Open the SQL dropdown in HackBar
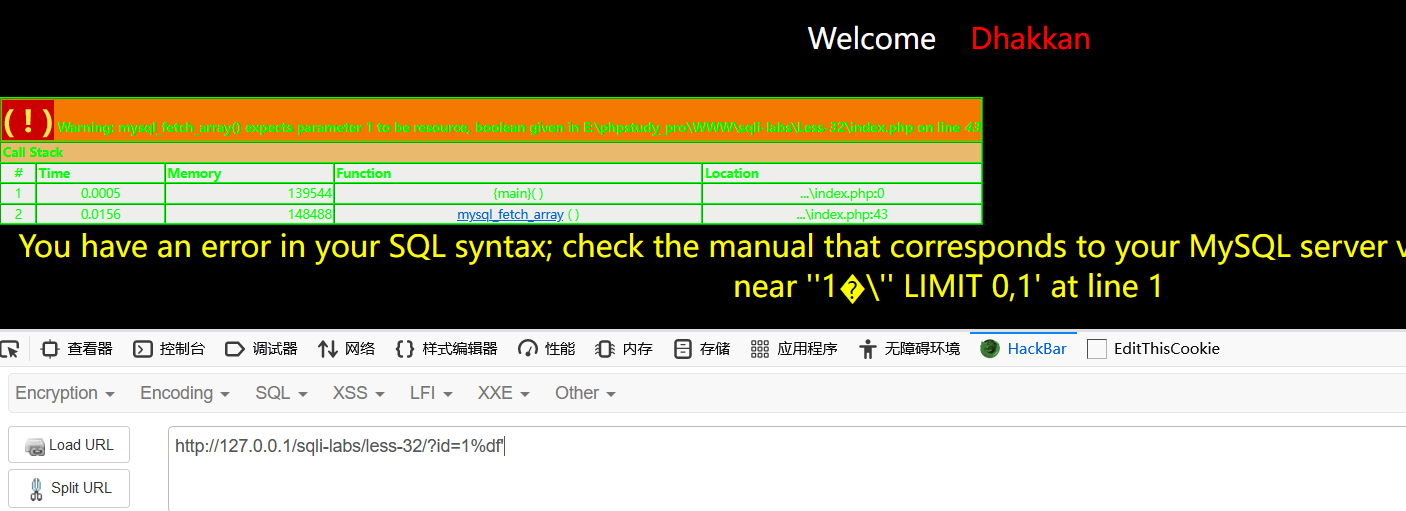 pyautogui.click(x=281, y=393)
